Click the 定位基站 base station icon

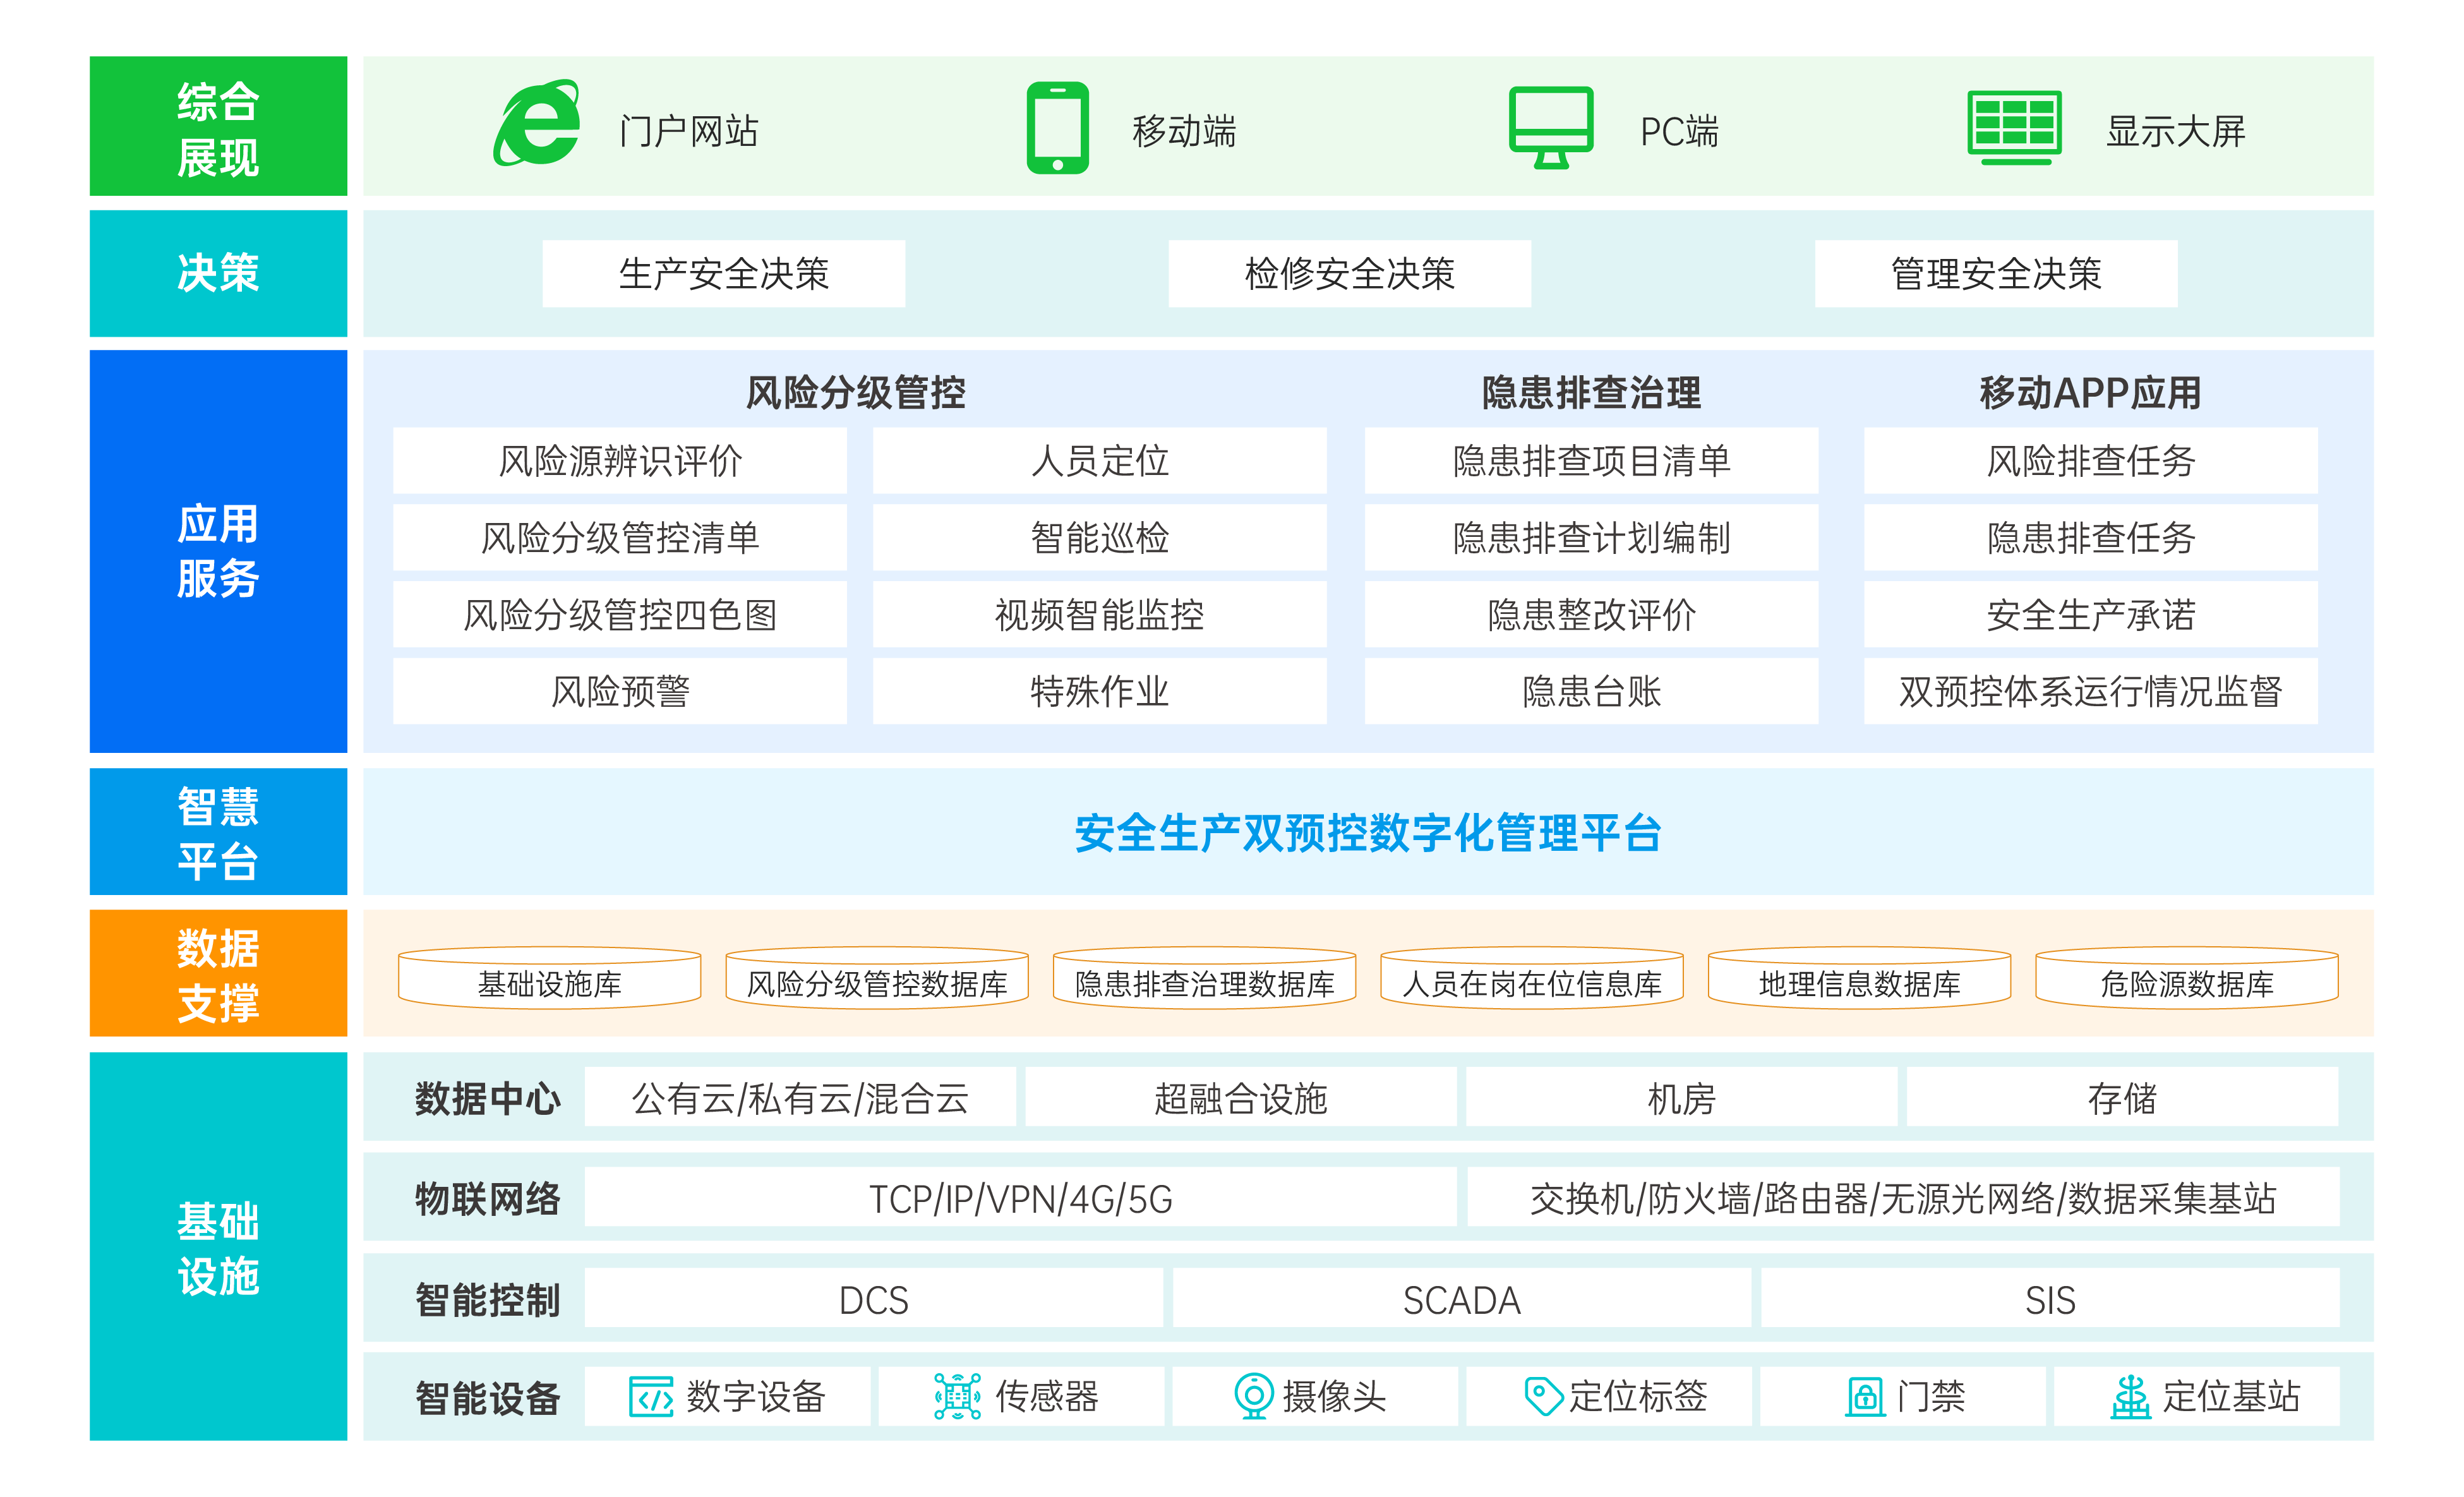point(2132,1396)
